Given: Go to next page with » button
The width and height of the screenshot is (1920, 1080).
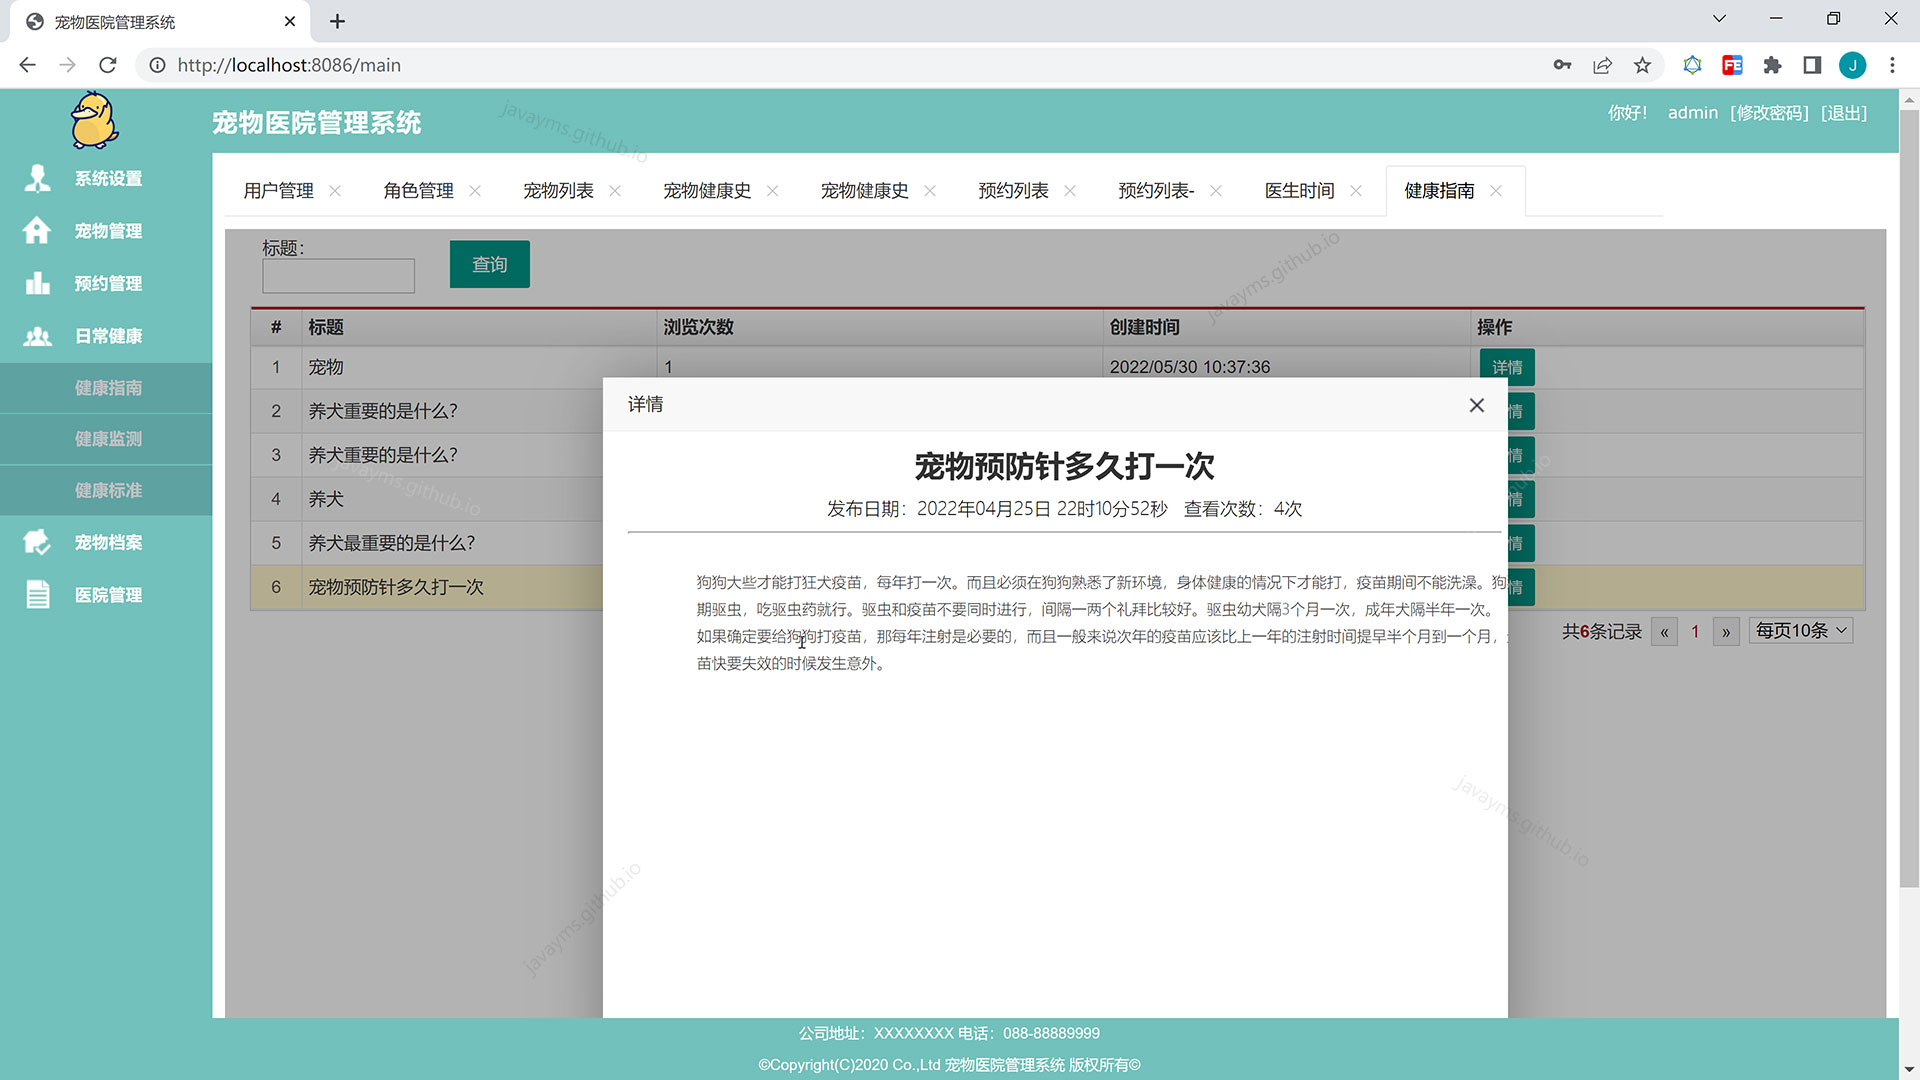Looking at the screenshot, I should click(x=1726, y=632).
